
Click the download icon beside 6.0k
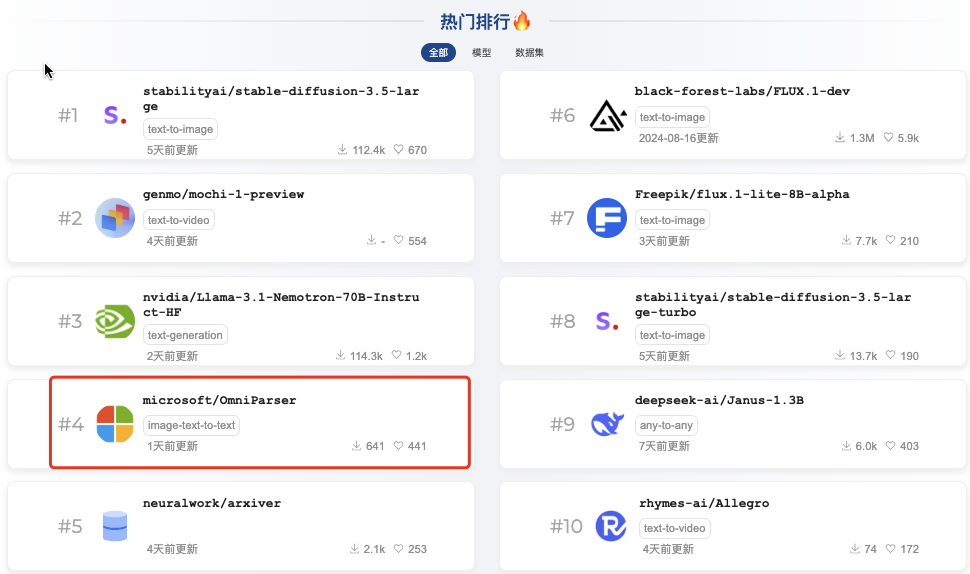tap(846, 445)
